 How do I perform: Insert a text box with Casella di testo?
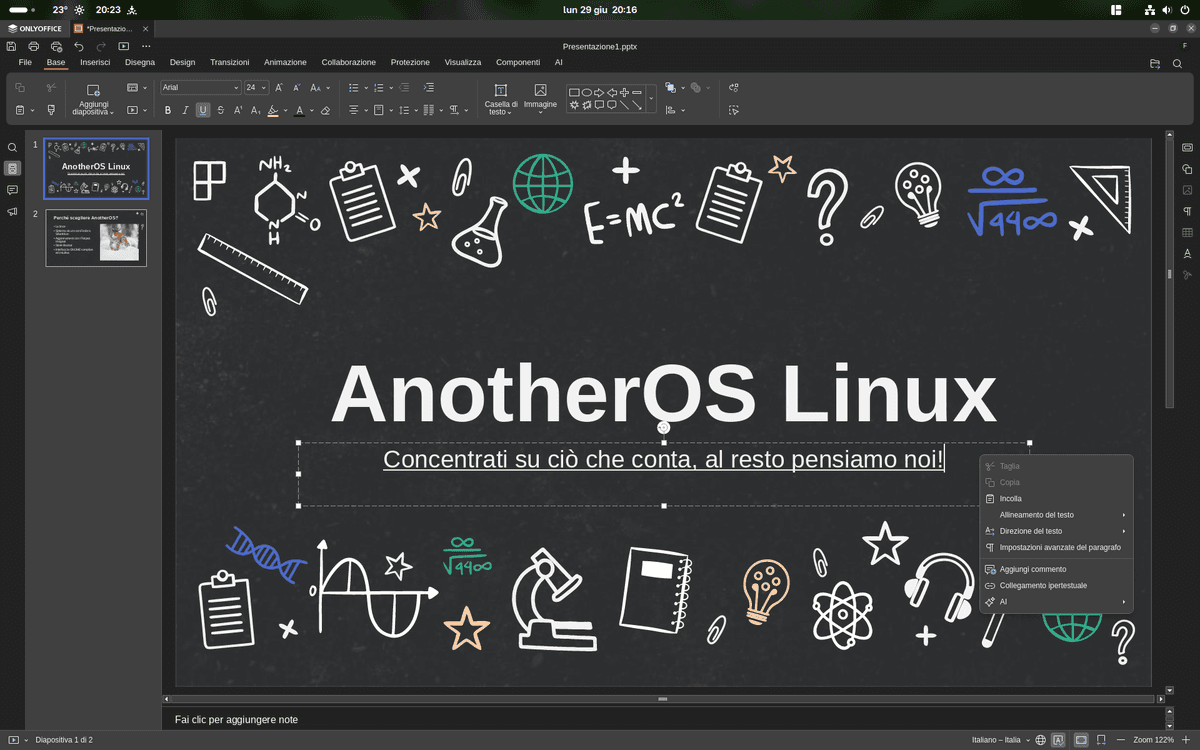tap(501, 98)
